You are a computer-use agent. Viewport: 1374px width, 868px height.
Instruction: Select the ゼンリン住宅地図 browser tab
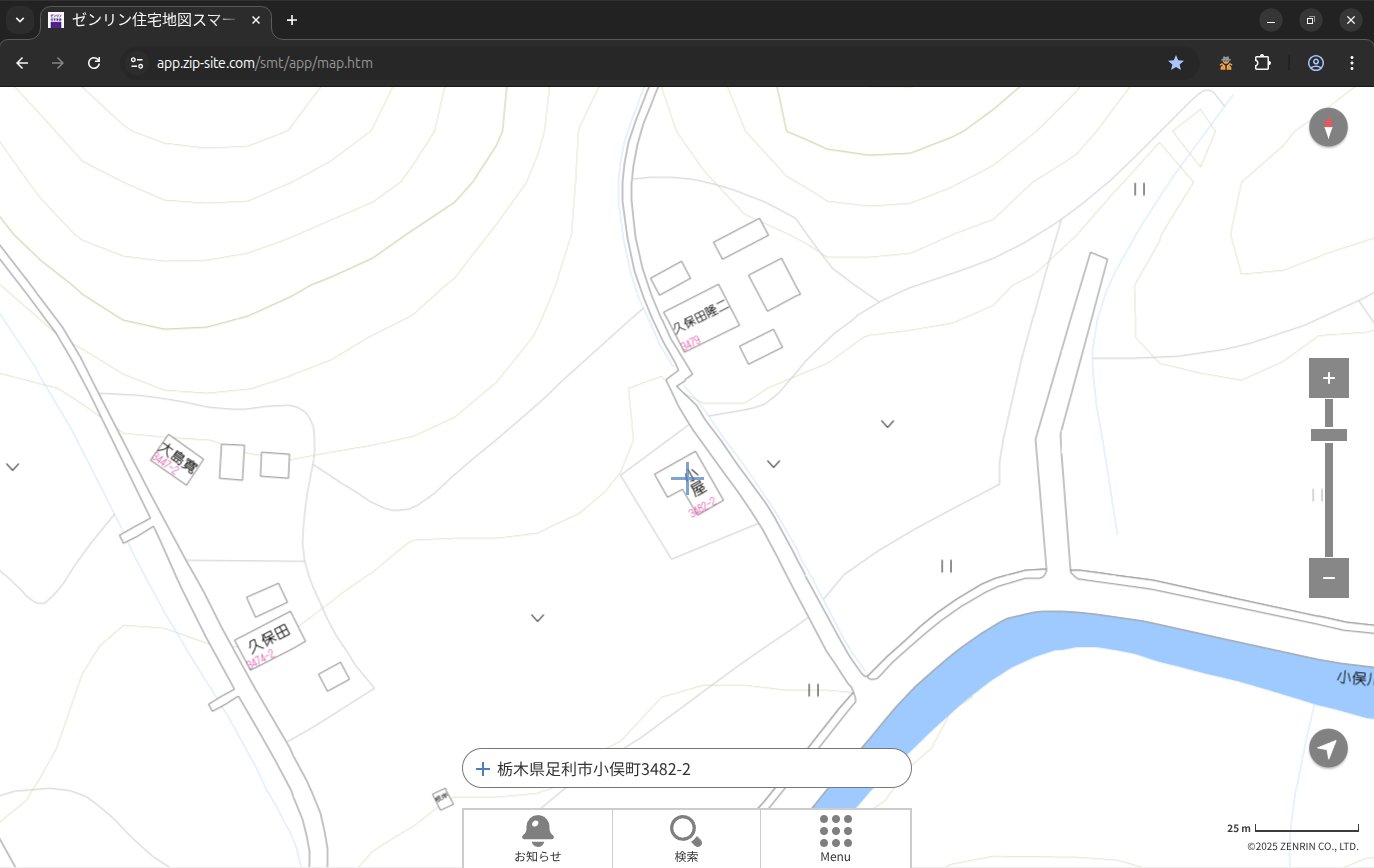pyautogui.click(x=150, y=20)
